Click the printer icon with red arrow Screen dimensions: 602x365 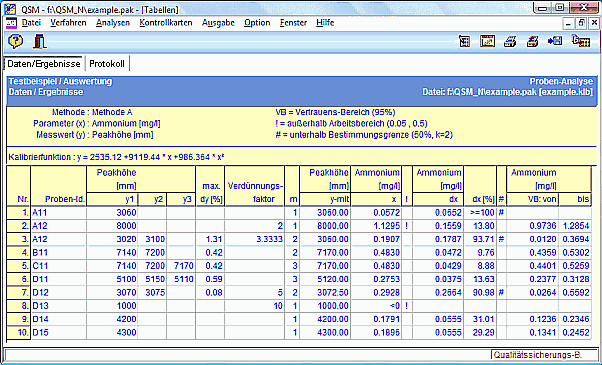point(533,41)
